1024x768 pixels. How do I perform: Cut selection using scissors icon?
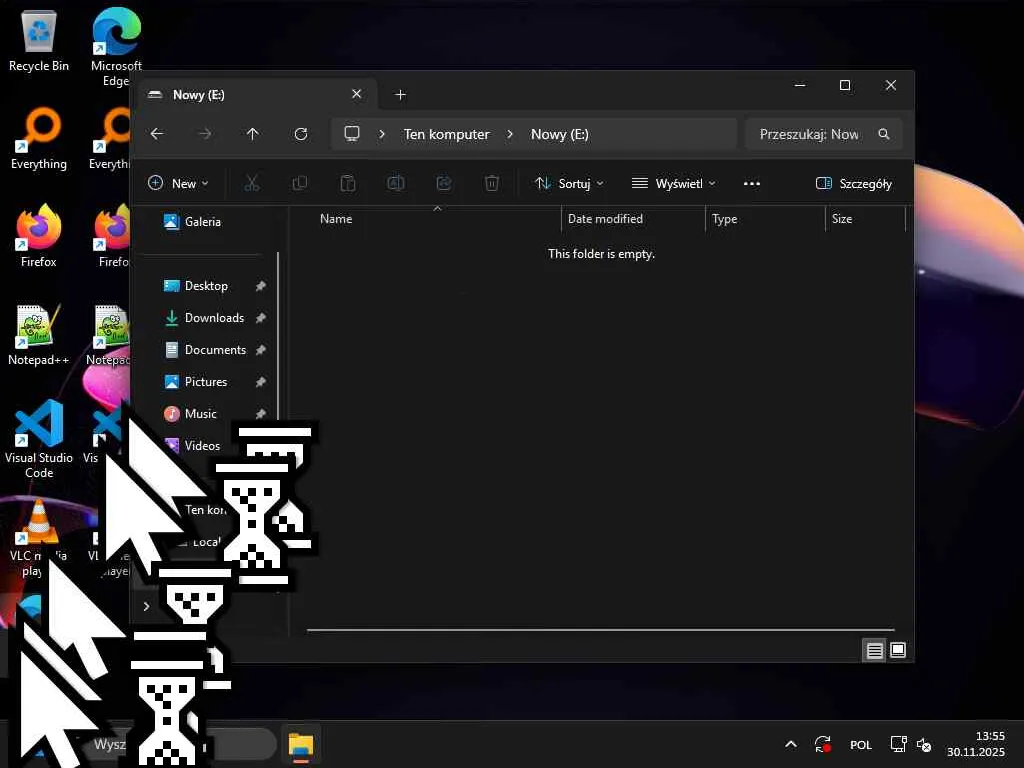[x=251, y=184]
